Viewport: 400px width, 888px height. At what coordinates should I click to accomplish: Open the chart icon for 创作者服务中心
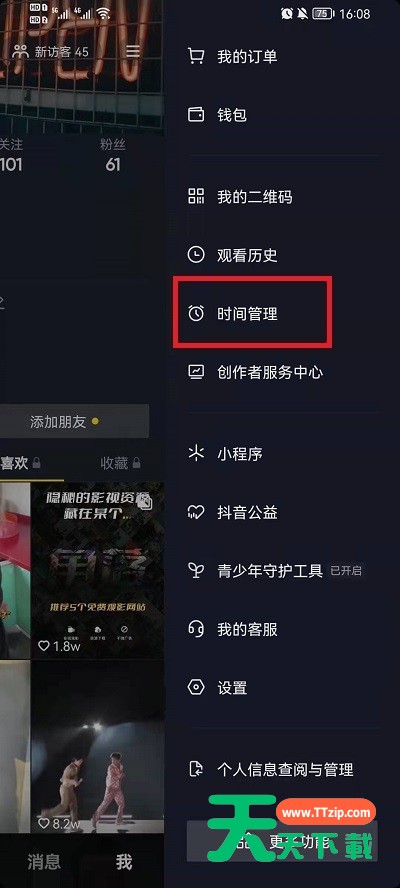pos(196,372)
